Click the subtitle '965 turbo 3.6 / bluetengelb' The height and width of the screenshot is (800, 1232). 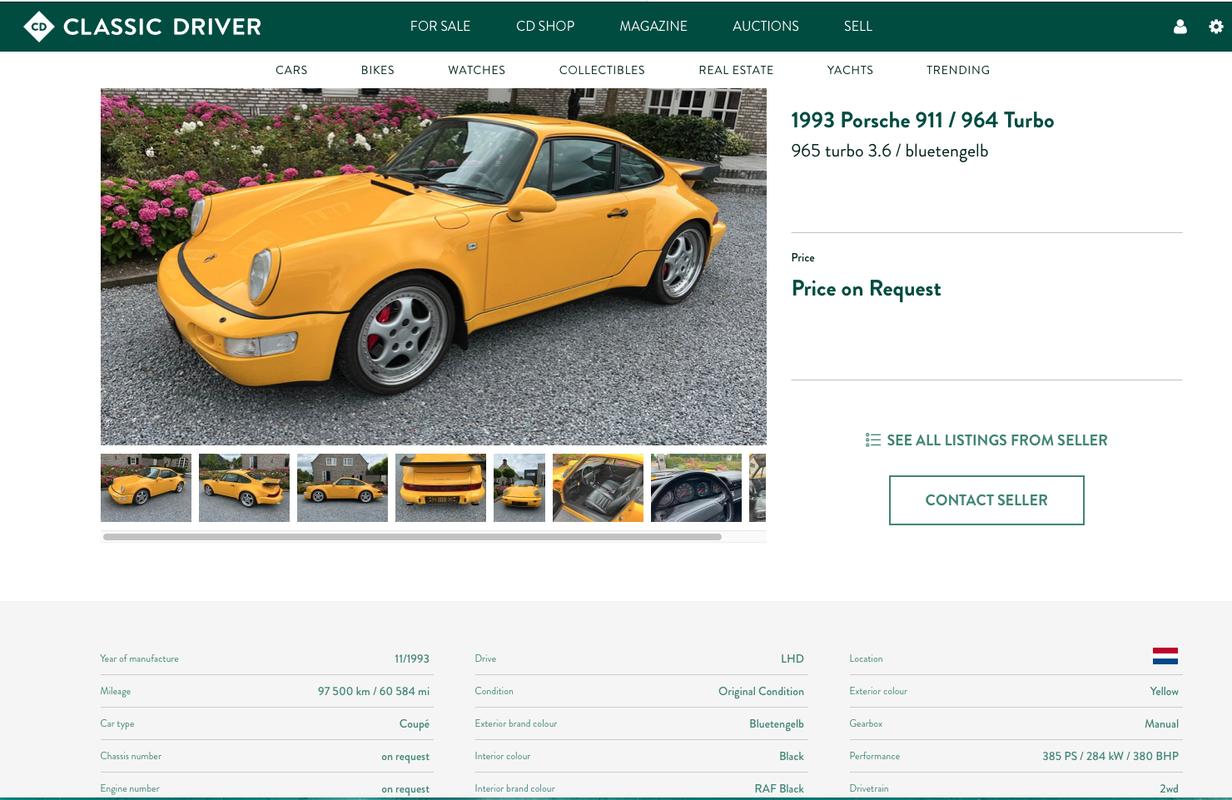[x=889, y=151]
